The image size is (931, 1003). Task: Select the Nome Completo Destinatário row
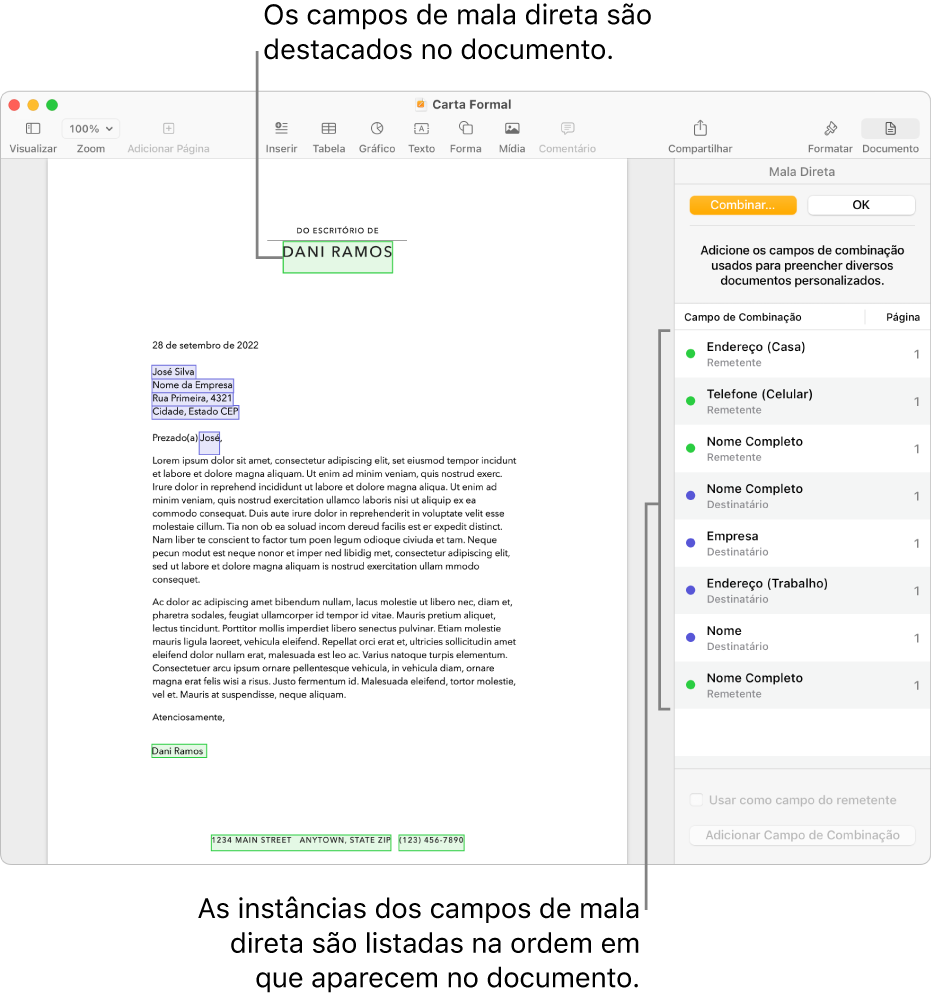click(802, 496)
